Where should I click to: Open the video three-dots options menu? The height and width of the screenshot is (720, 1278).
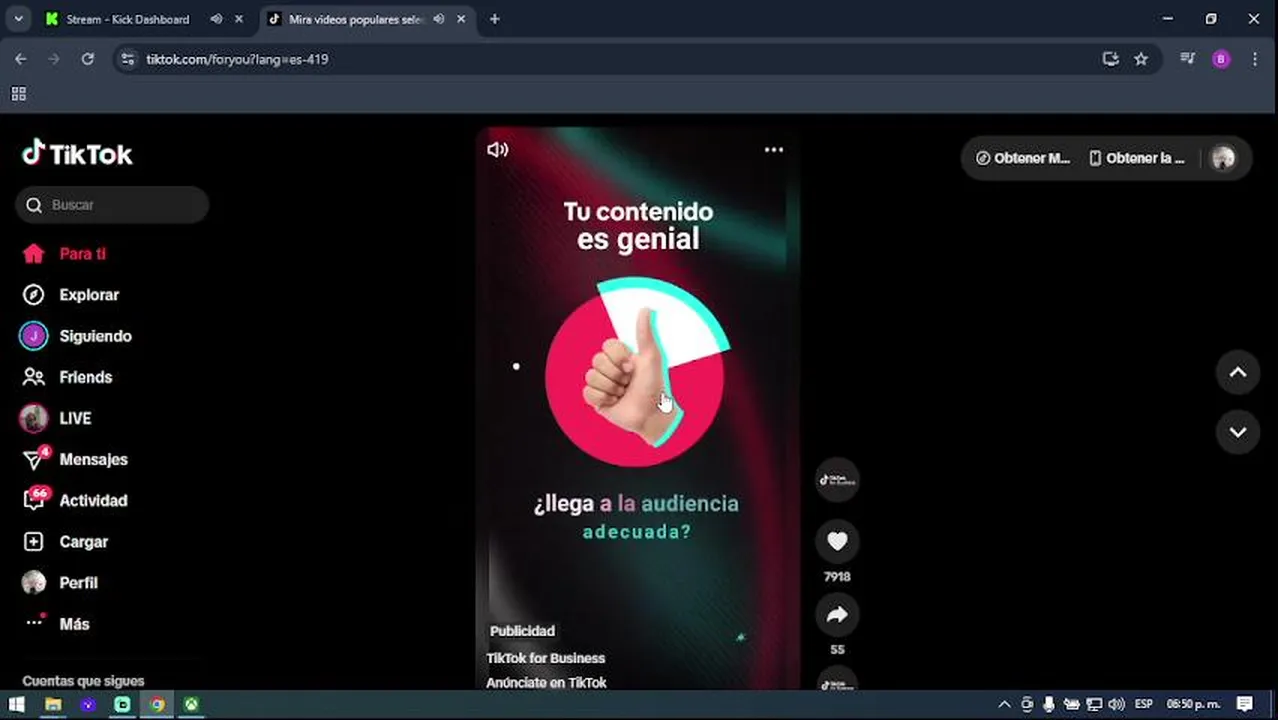tap(774, 150)
